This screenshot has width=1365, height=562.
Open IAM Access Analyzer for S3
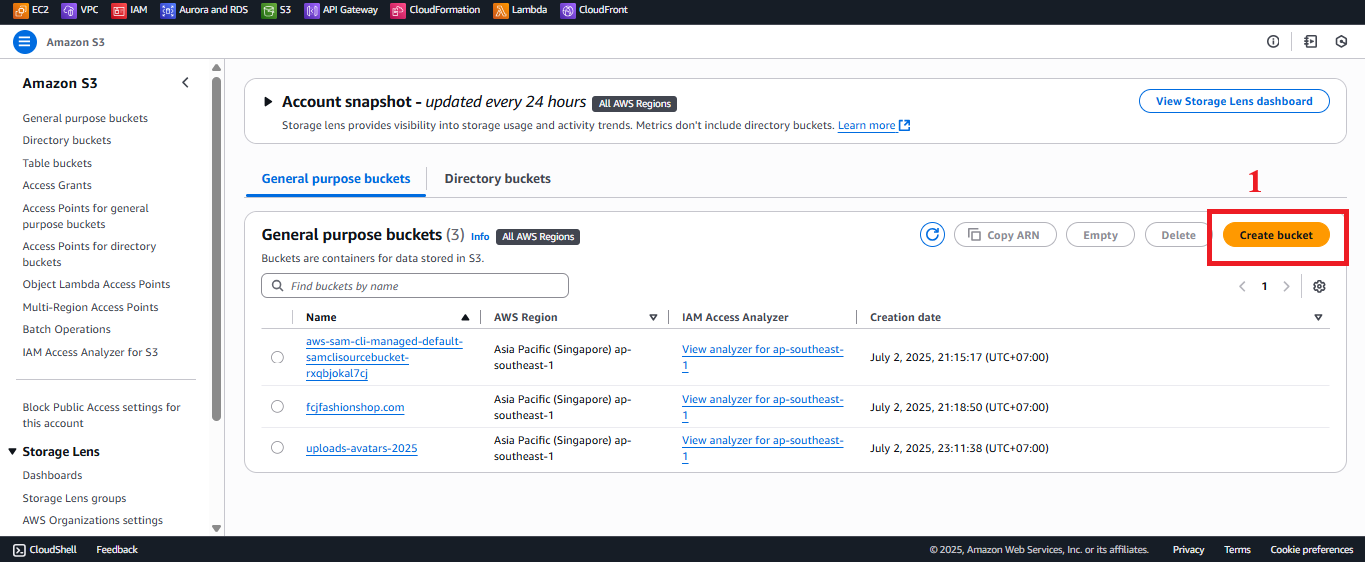point(90,352)
